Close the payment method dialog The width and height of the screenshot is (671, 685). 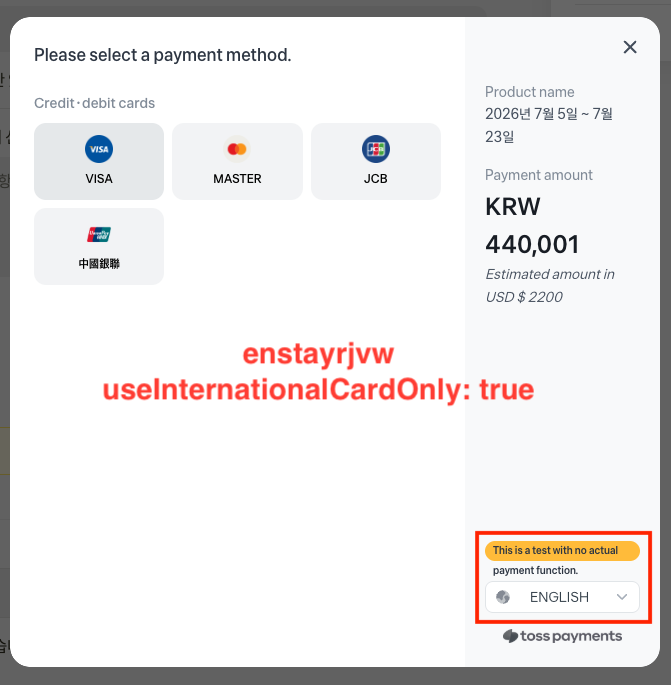629,47
